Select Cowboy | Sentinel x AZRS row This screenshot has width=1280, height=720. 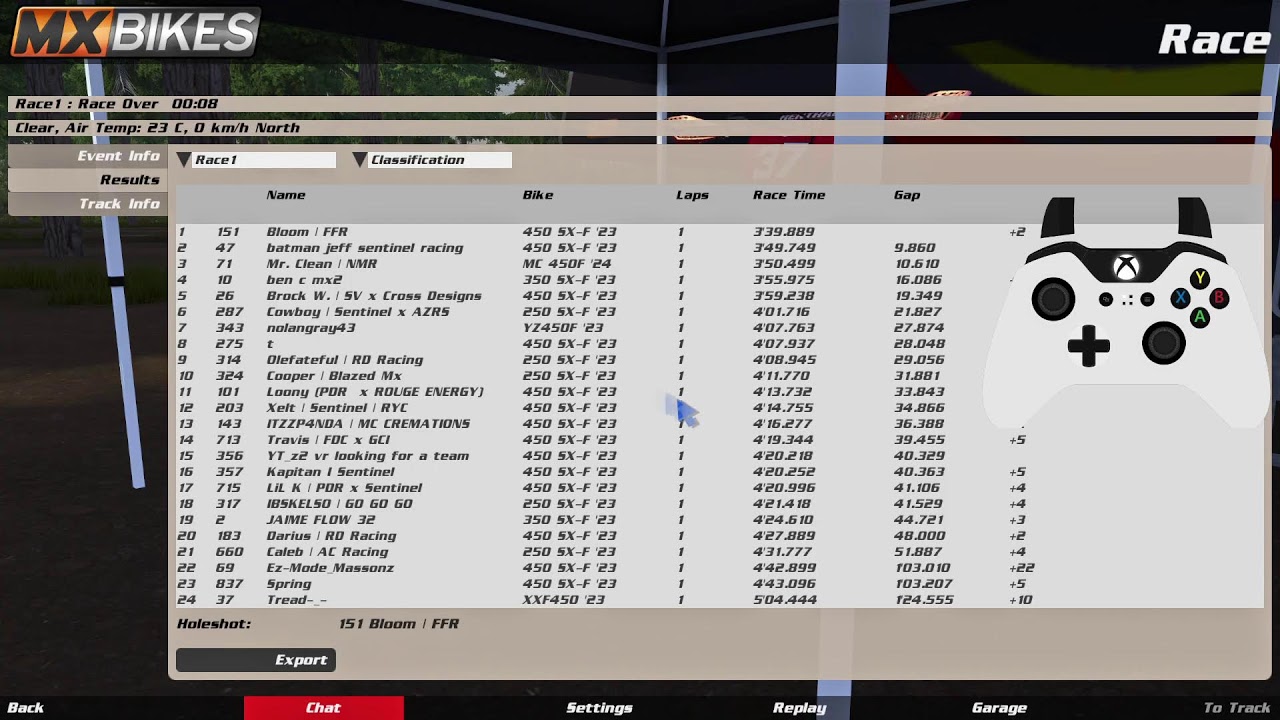(720, 312)
